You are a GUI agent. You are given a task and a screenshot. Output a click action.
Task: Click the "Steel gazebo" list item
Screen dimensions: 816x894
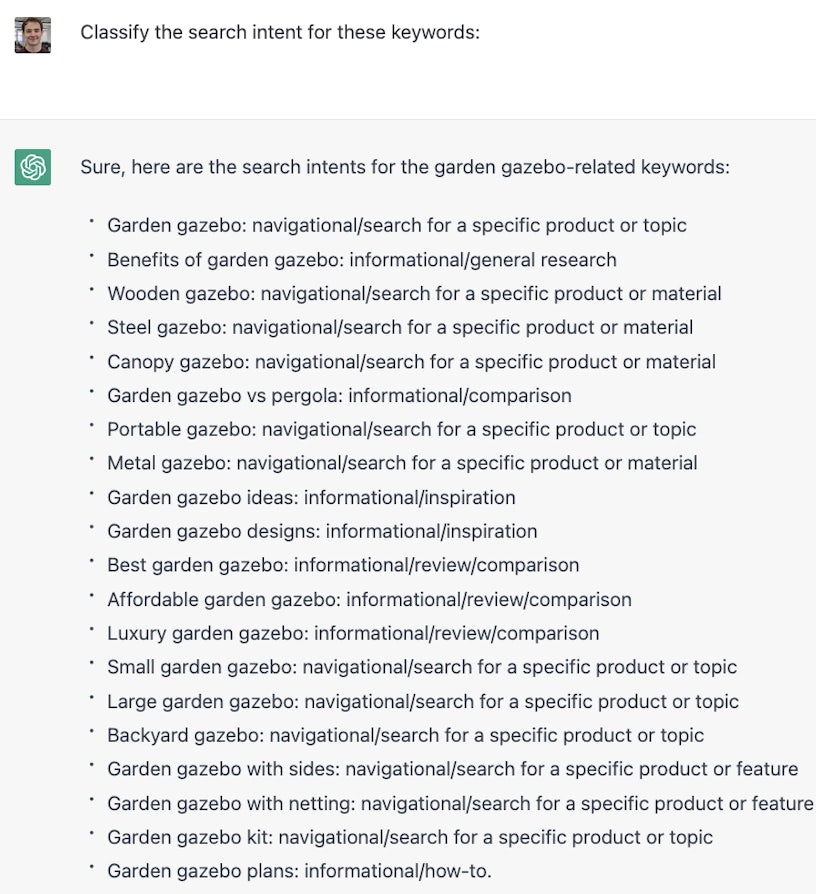400,327
